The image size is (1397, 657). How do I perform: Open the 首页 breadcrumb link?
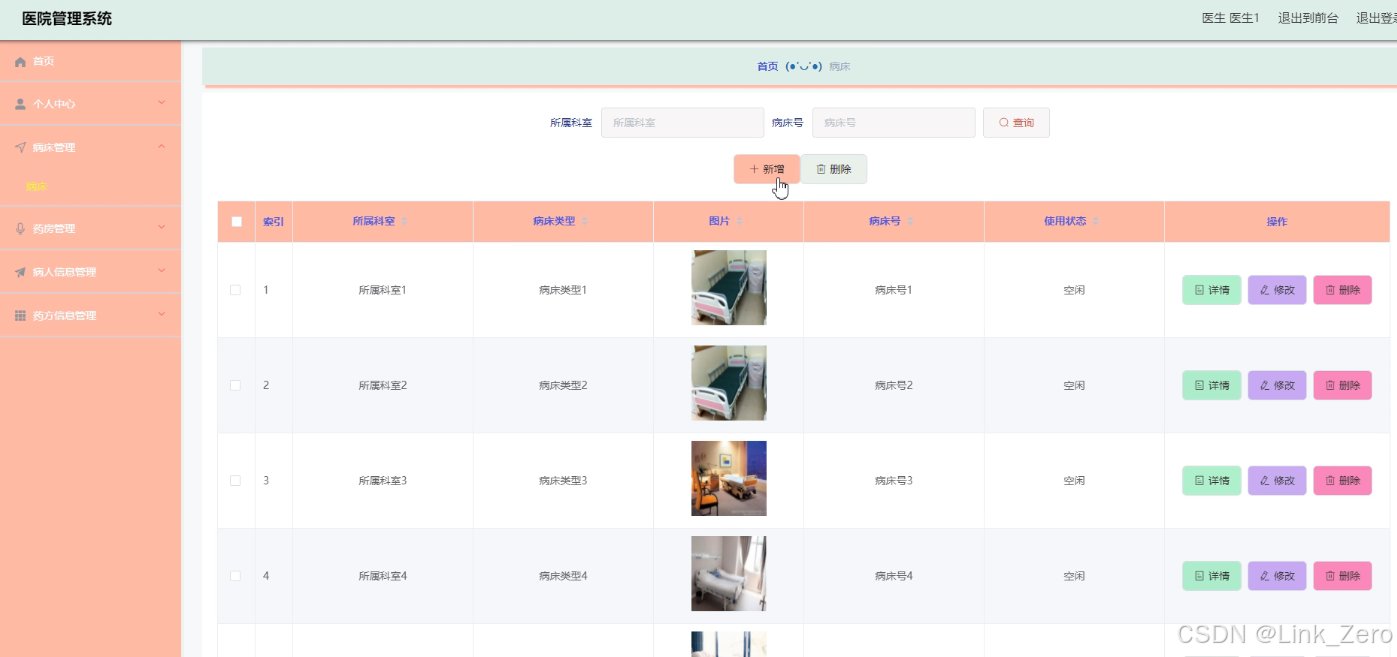click(x=767, y=65)
